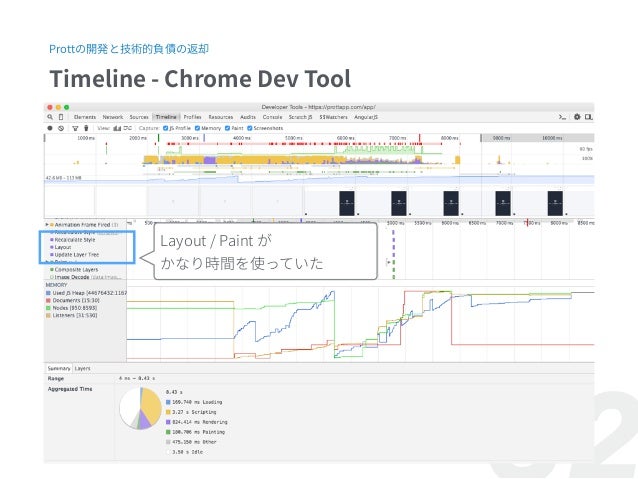Switch to the Audits tab

(x=248, y=117)
